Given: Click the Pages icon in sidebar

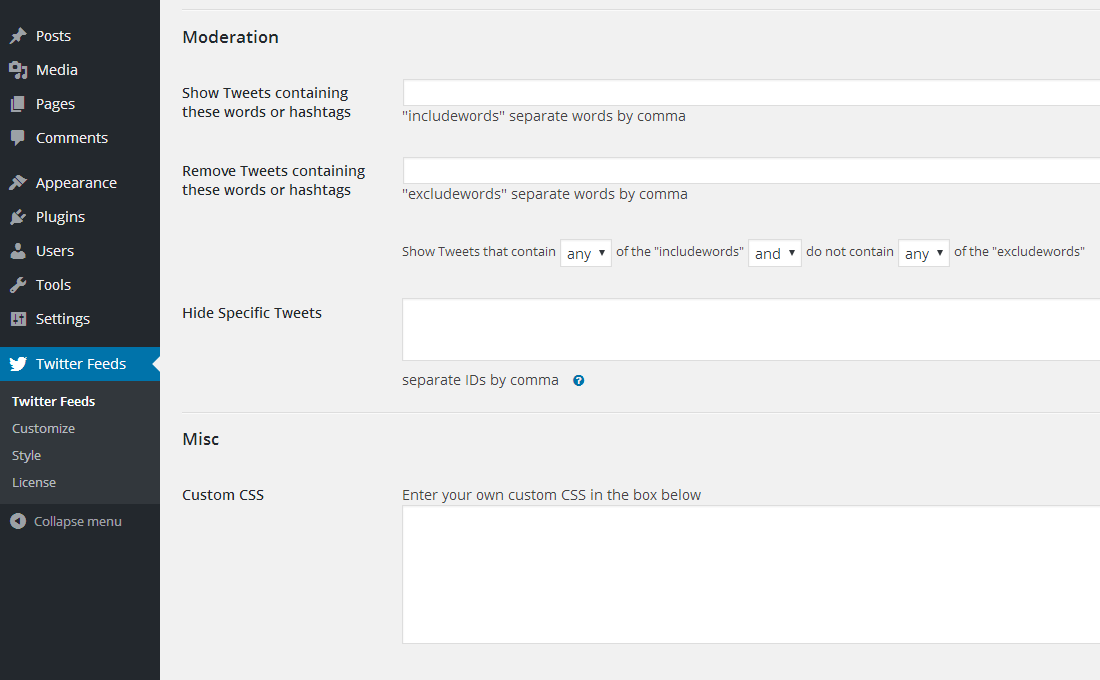Looking at the screenshot, I should coord(18,104).
